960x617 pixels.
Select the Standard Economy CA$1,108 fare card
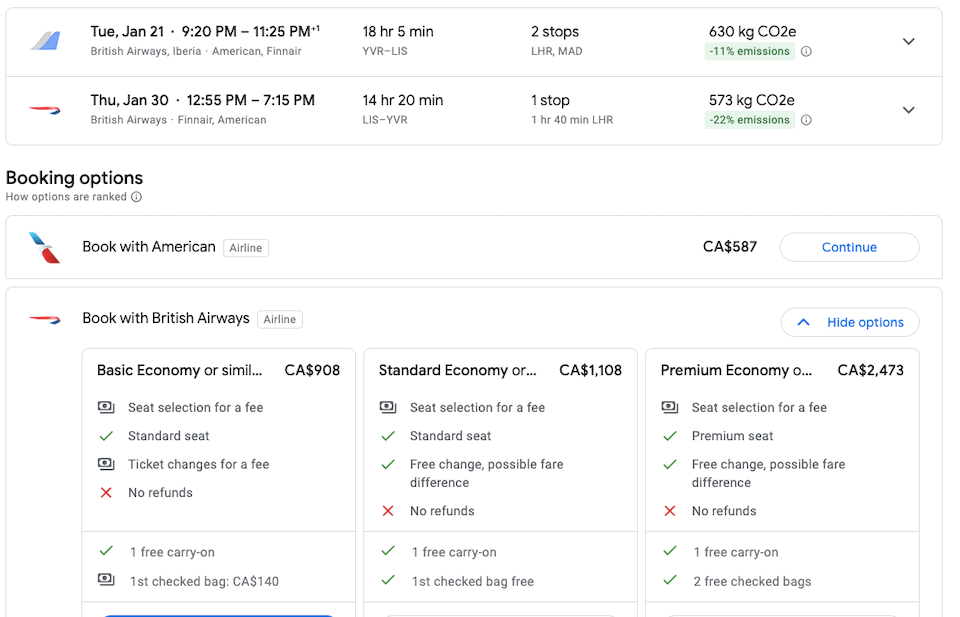coord(500,482)
